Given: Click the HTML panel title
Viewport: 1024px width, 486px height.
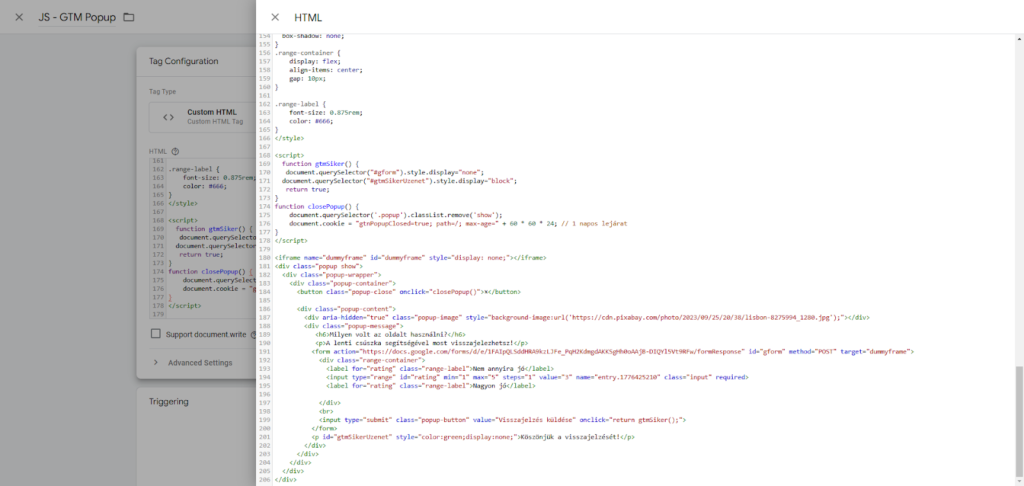Looking at the screenshot, I should pos(308,18).
